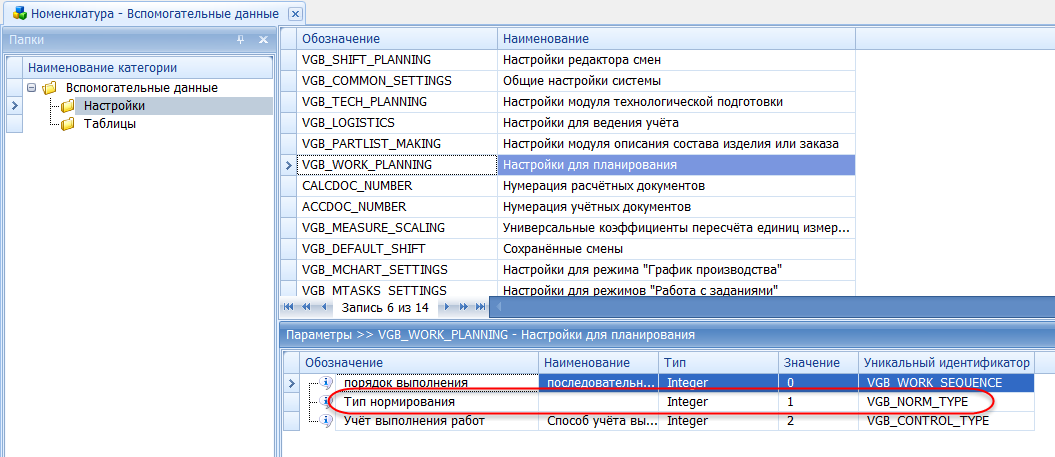Viewport: 1055px width, 457px height.
Task: Collapse the Вспомогательные данные tree node
Action: pos(32,88)
